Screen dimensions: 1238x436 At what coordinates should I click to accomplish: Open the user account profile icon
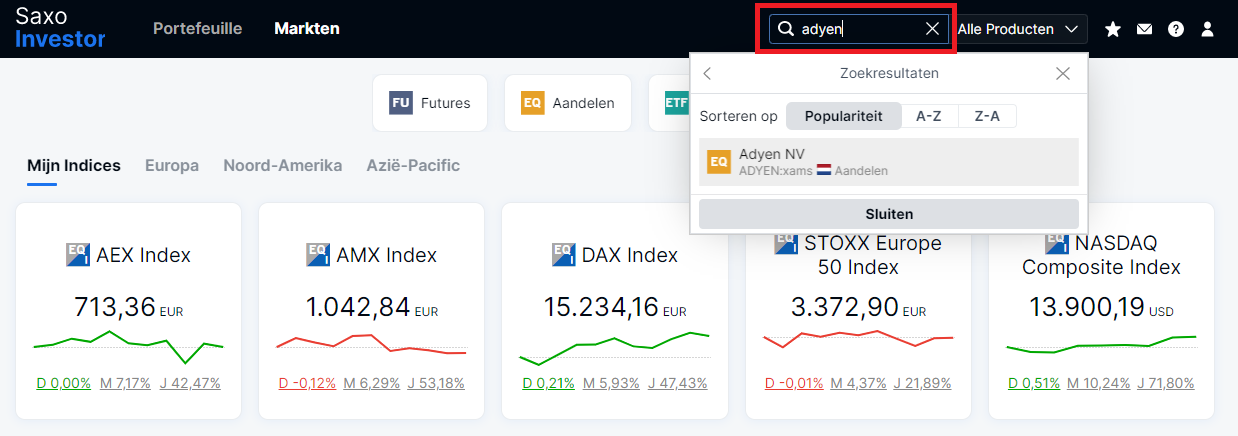coord(1207,30)
